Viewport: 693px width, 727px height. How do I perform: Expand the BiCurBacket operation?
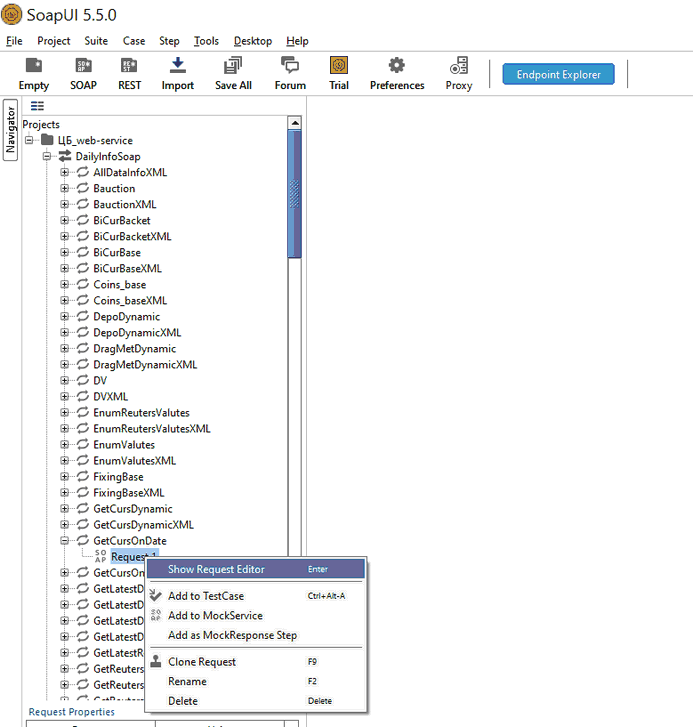tap(64, 220)
